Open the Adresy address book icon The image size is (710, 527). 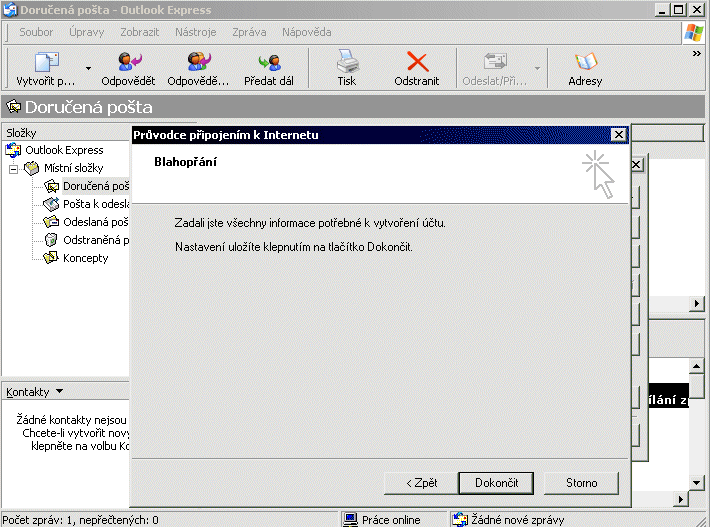(585, 62)
